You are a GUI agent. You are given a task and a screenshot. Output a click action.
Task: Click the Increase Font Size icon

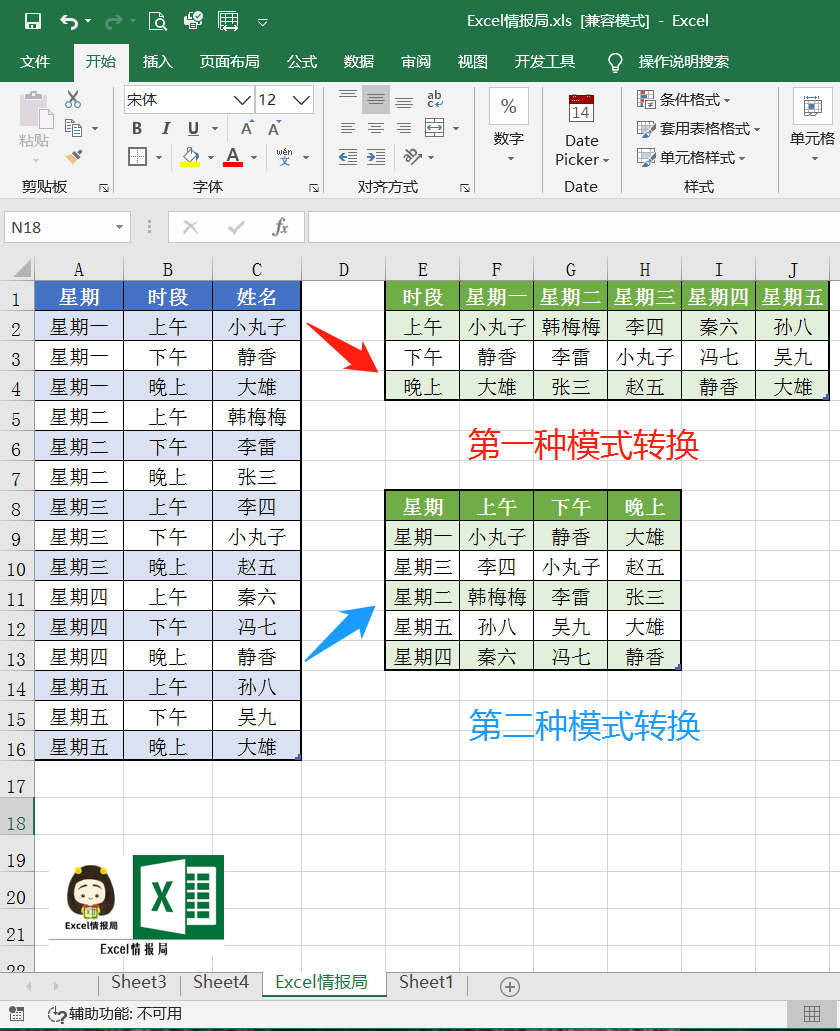246,128
